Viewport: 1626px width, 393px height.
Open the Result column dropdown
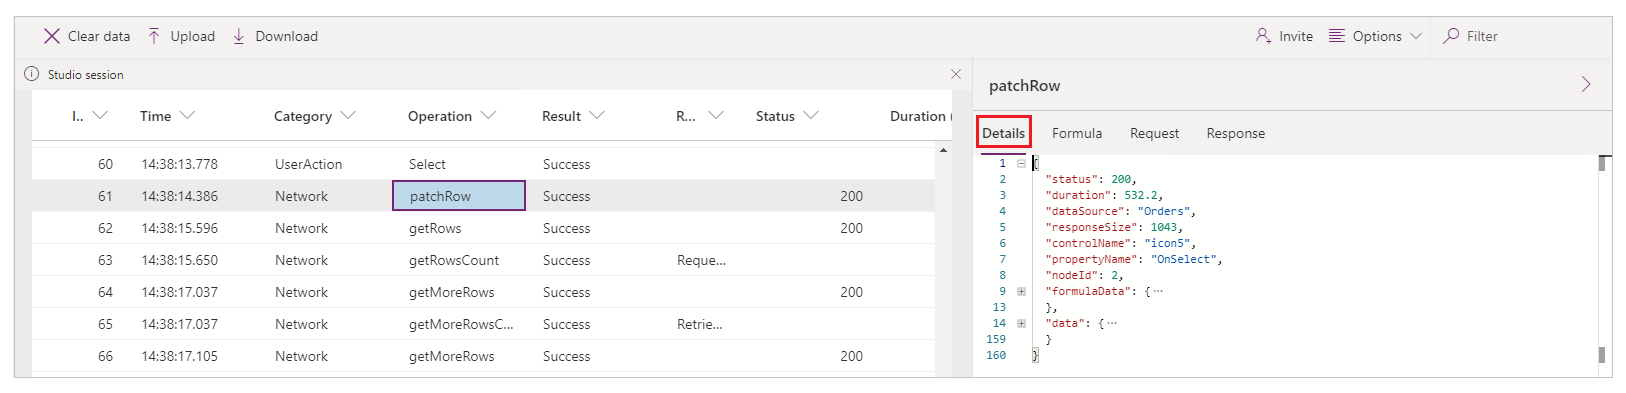pyautogui.click(x=597, y=116)
